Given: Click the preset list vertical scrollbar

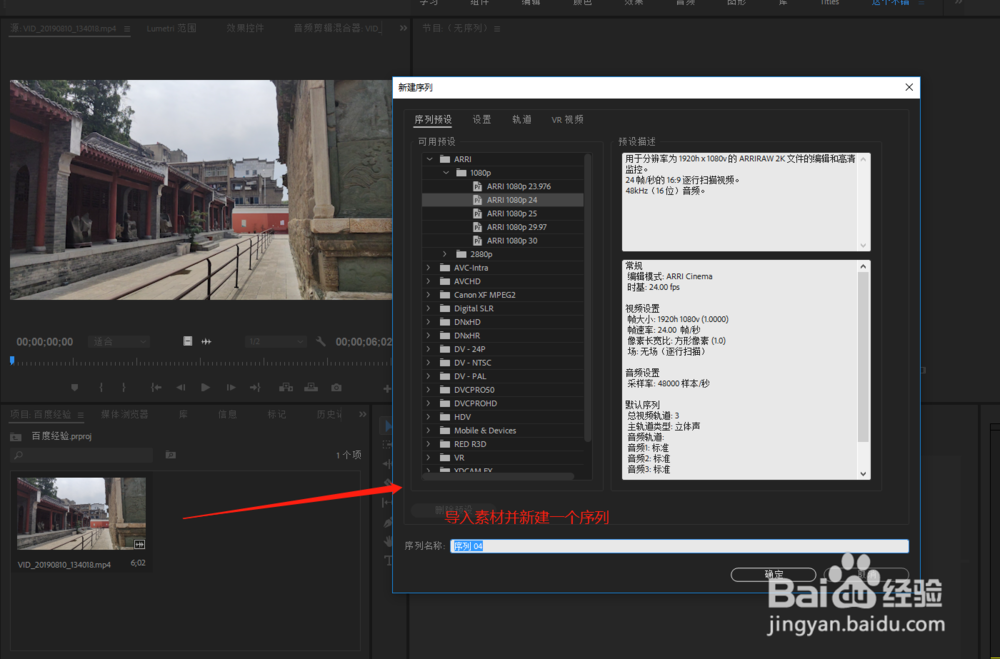Looking at the screenshot, I should point(587,297).
